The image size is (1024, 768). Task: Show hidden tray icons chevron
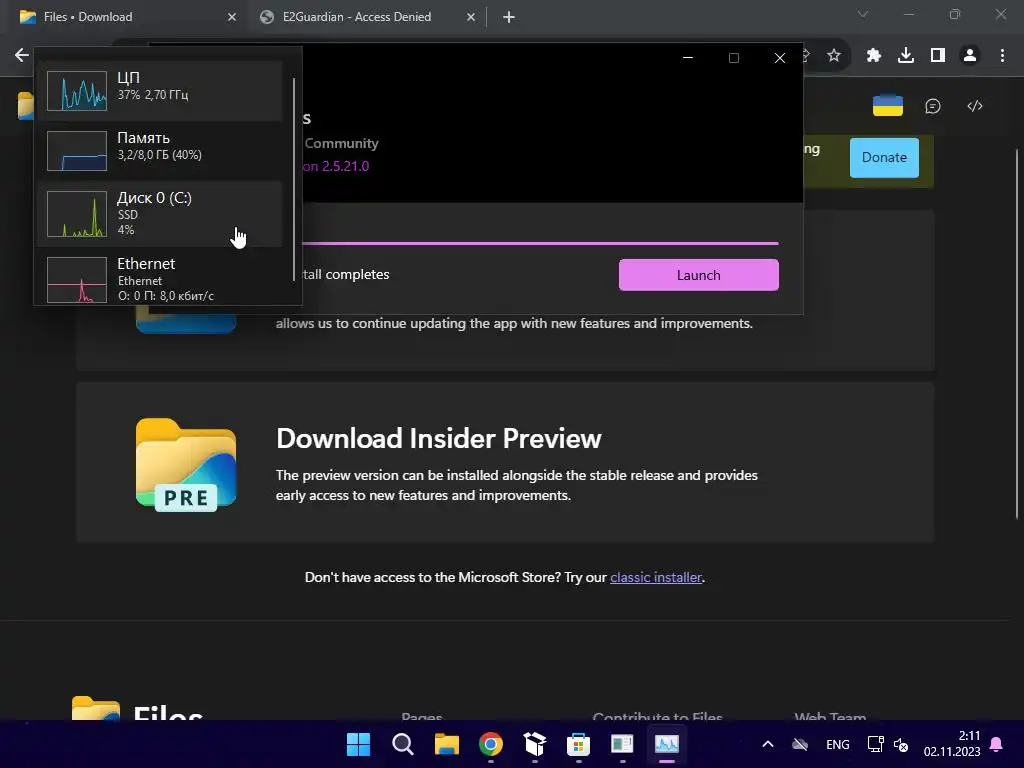768,744
